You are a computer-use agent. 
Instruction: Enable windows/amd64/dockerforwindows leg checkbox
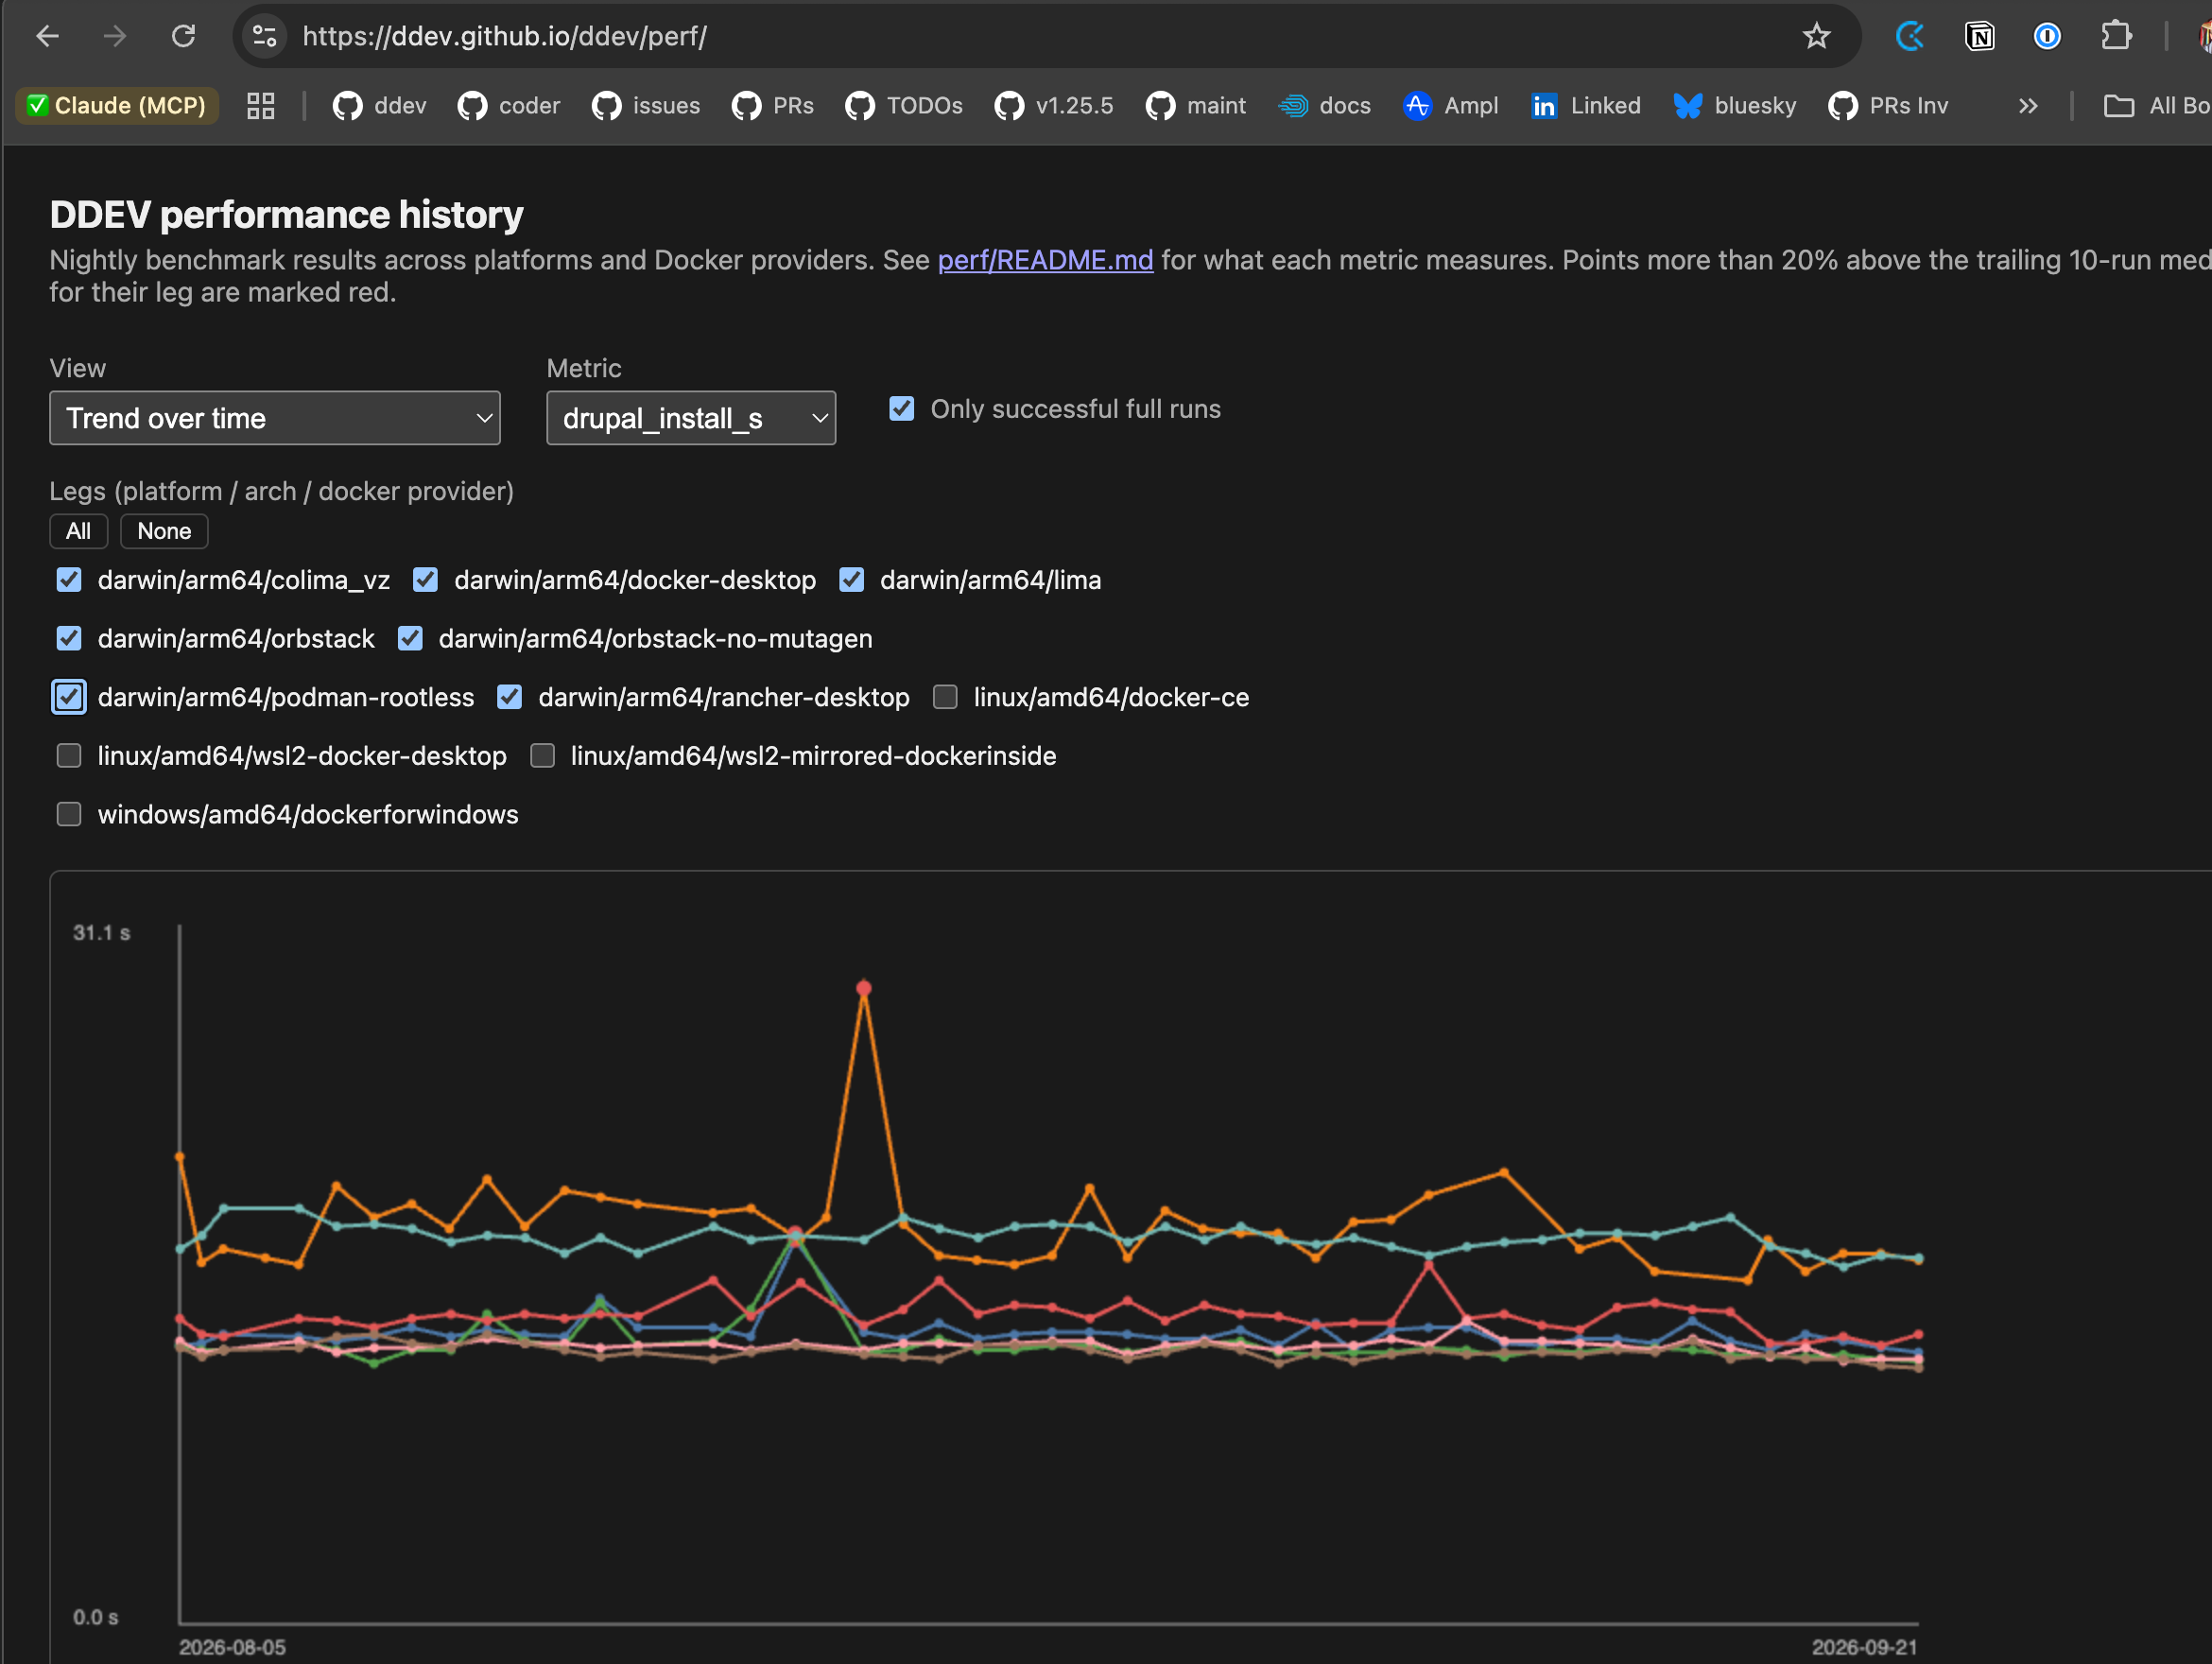coord(68,813)
